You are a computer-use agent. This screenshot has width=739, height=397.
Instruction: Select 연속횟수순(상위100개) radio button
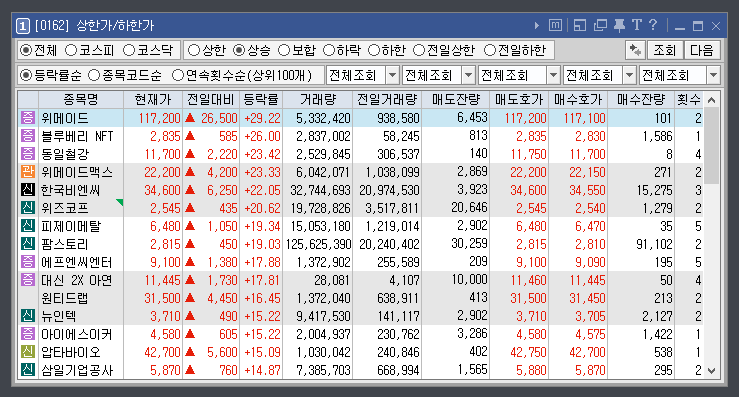[178, 75]
